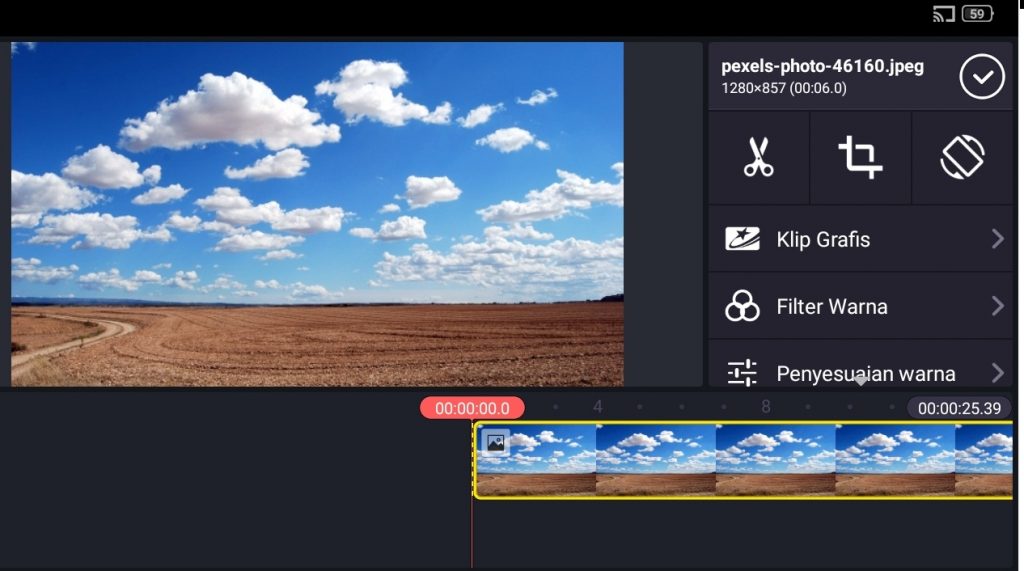The image size is (1024, 571).
Task: Confirm edits with the checkmark button
Action: (982, 77)
